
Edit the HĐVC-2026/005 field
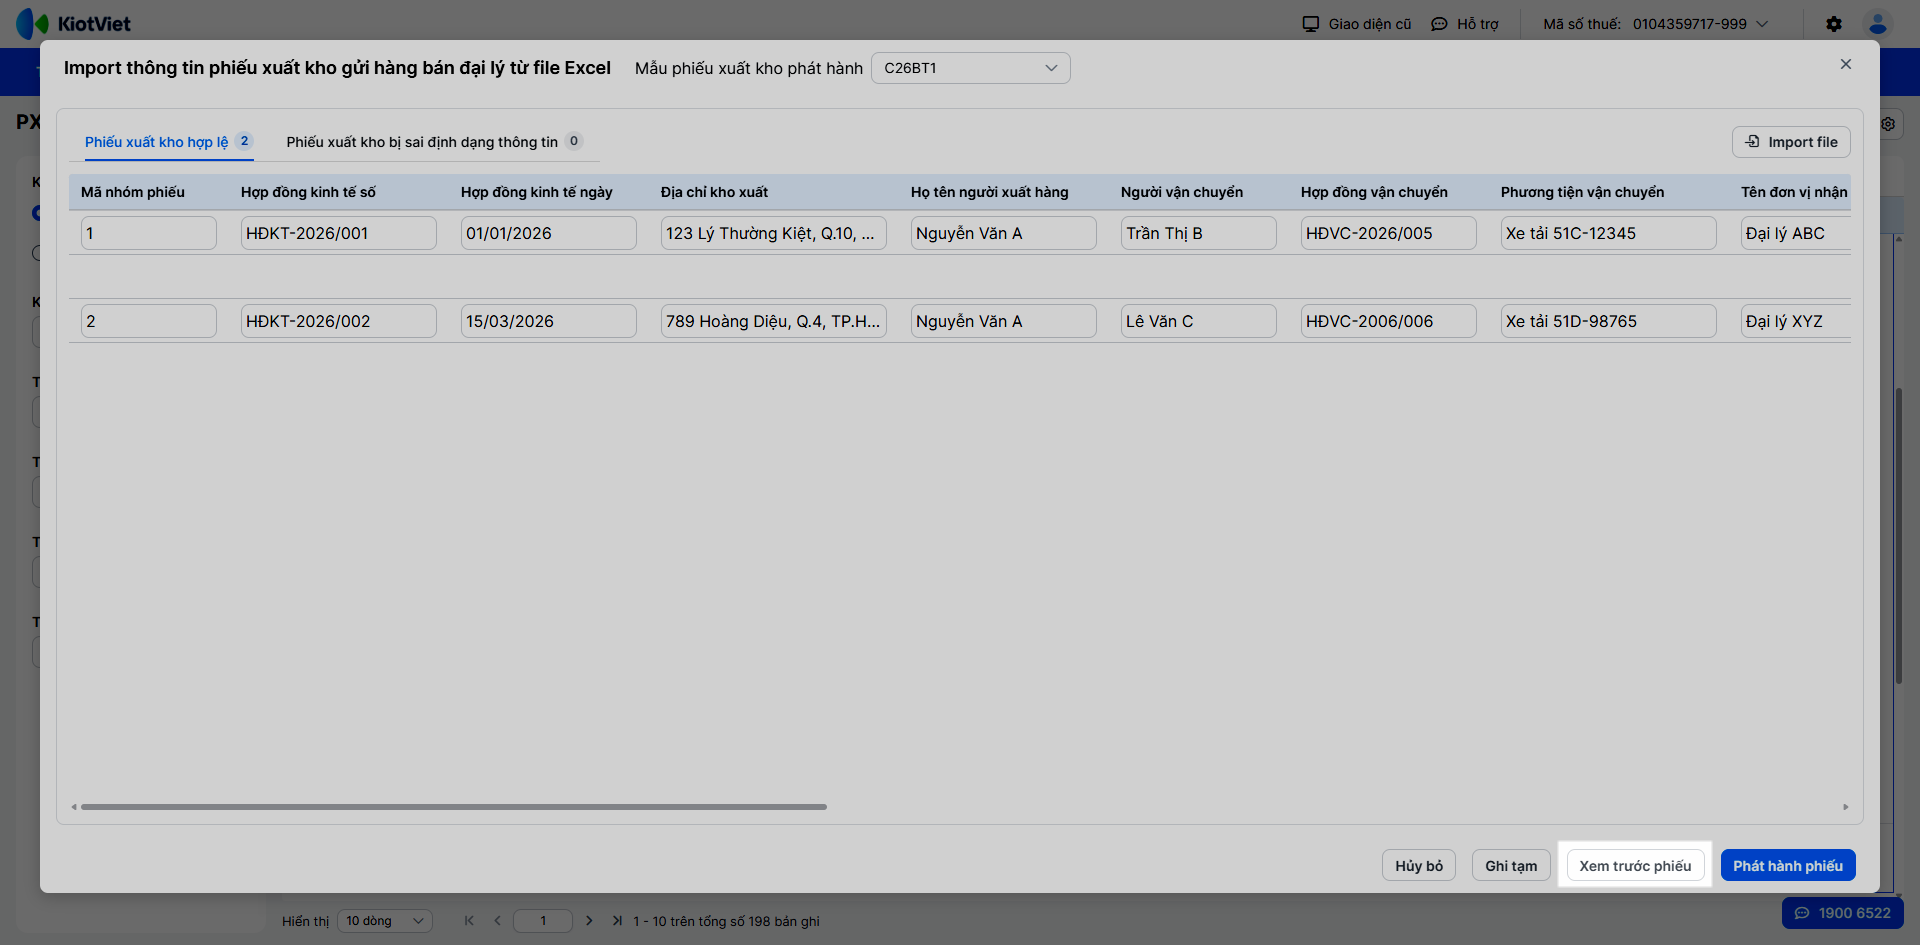coord(1389,233)
